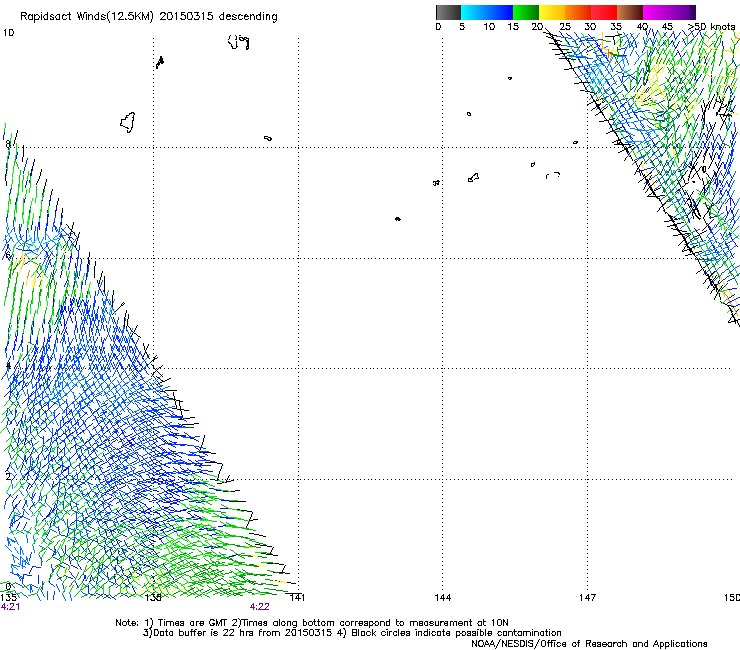Click the NOAA/NESDIS credit line

(x=589, y=643)
